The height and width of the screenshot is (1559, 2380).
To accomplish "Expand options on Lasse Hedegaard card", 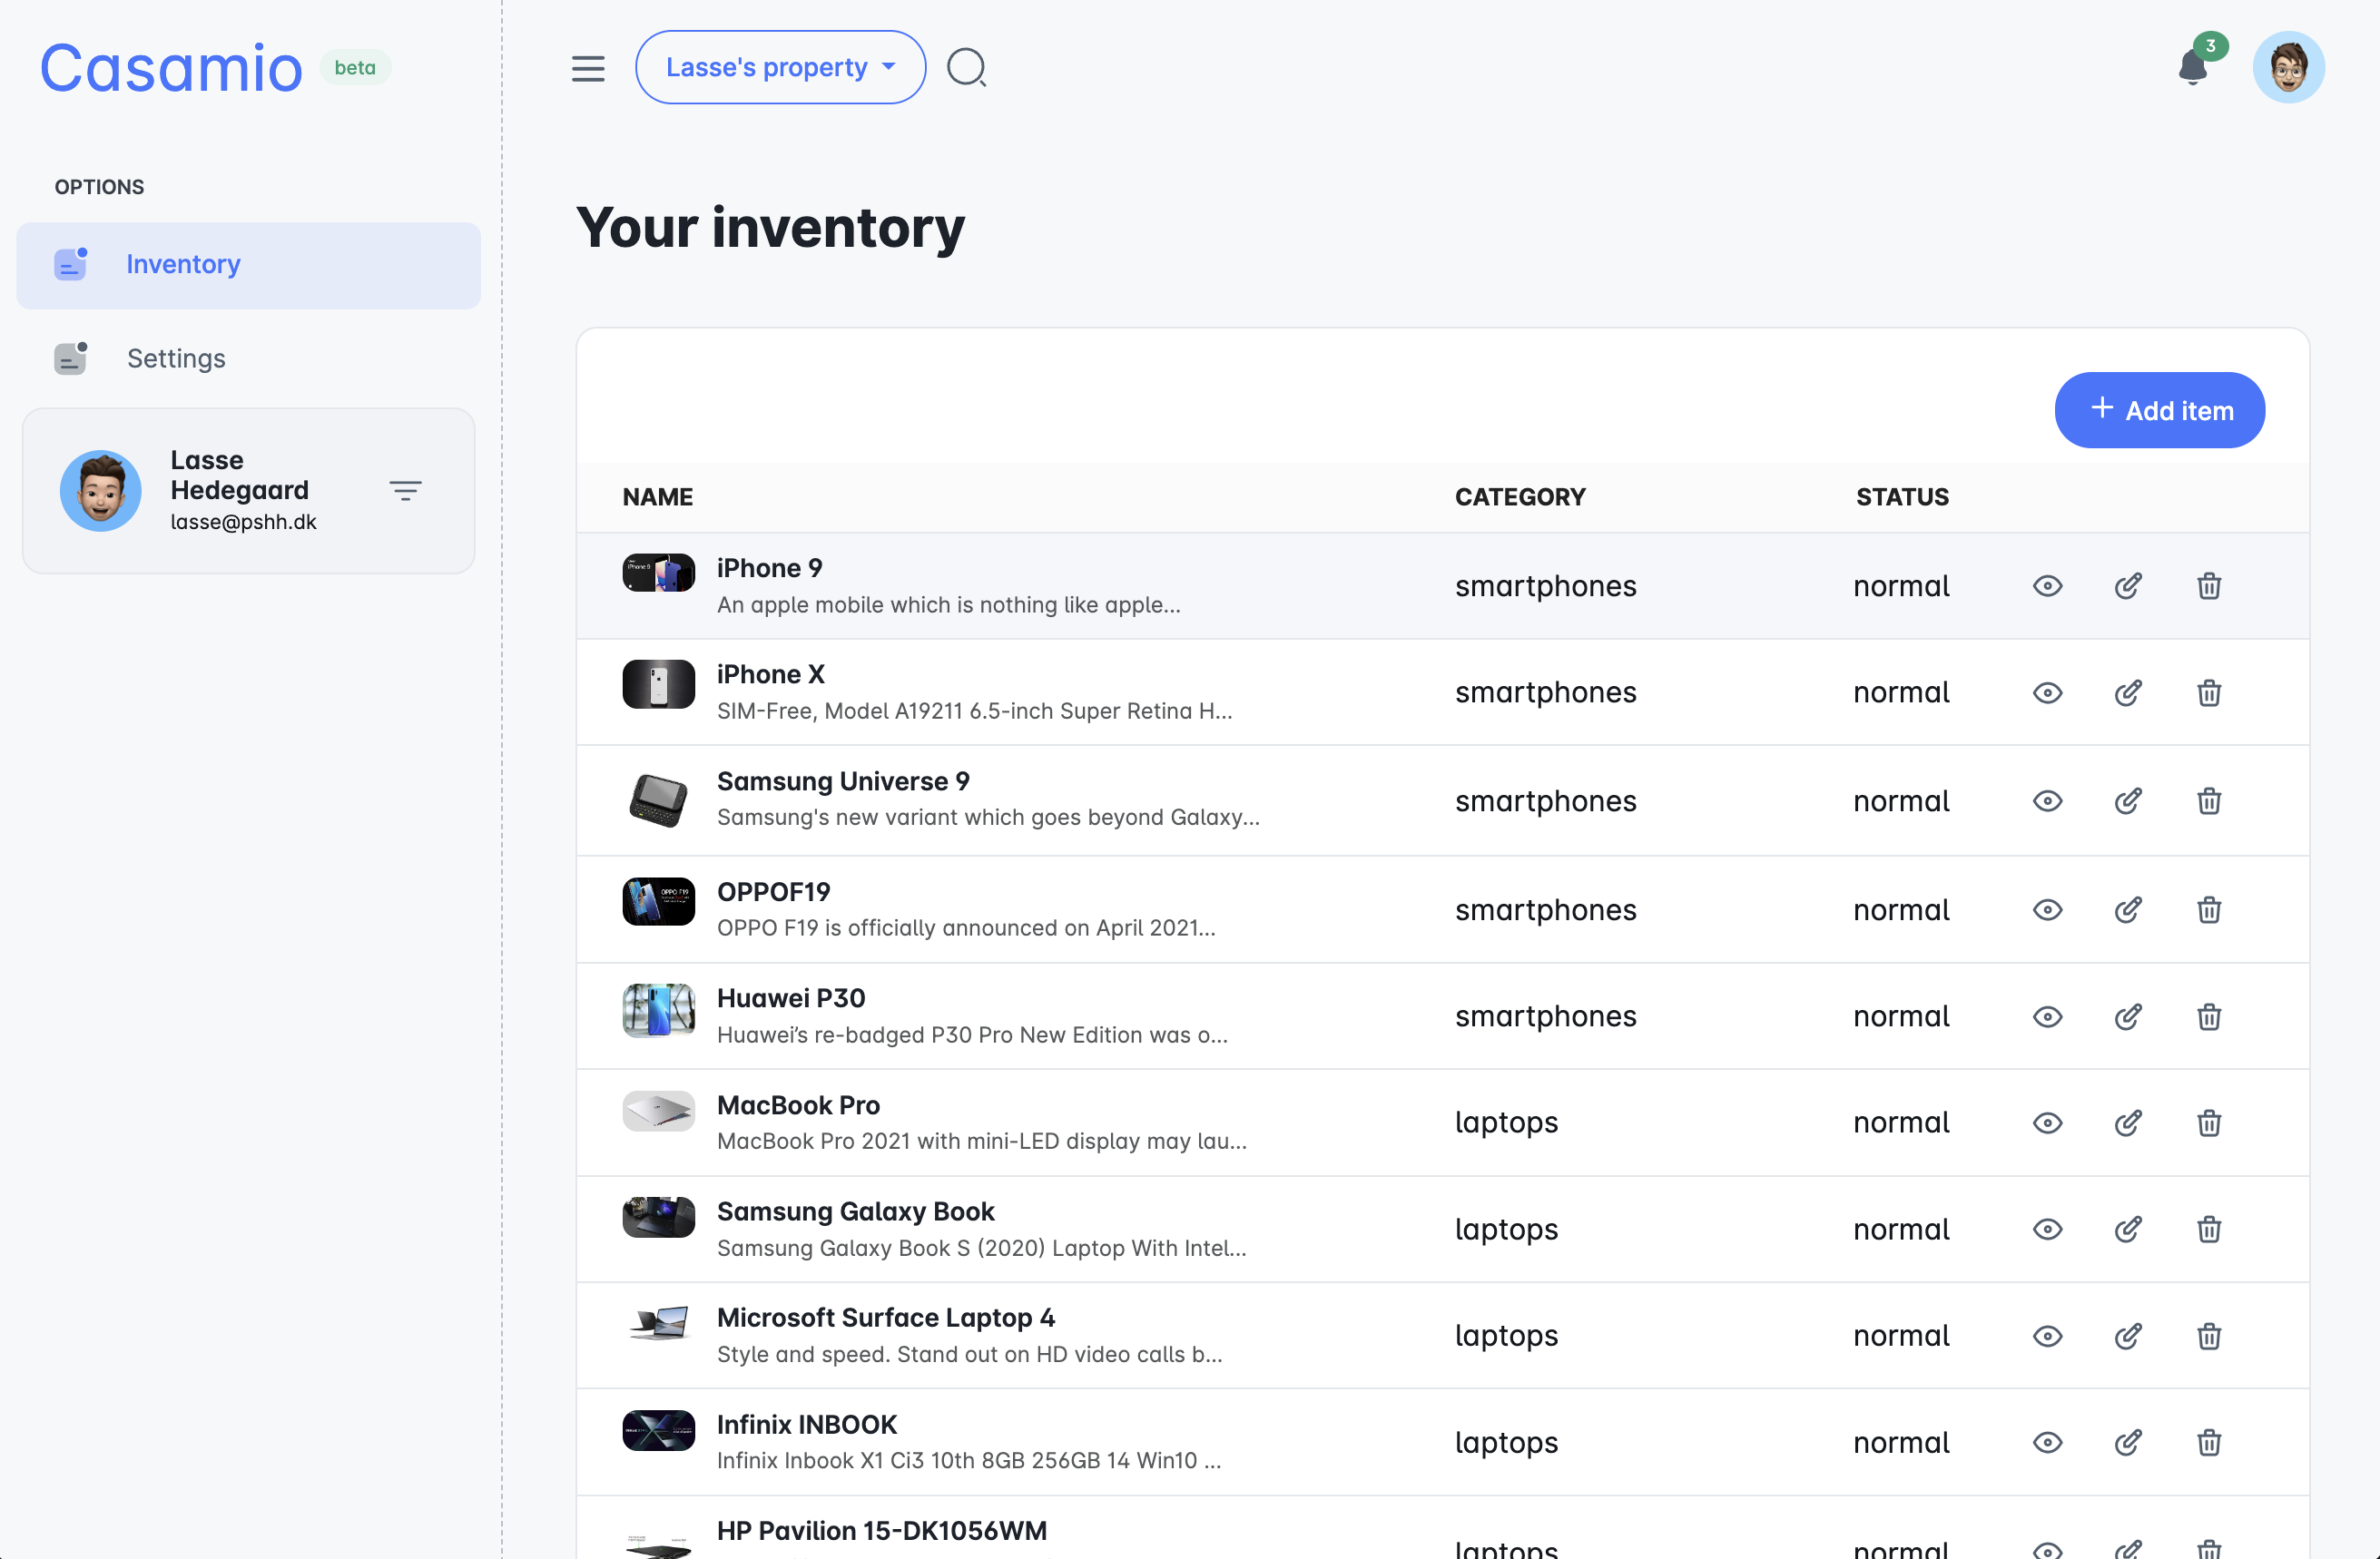I will click(405, 490).
